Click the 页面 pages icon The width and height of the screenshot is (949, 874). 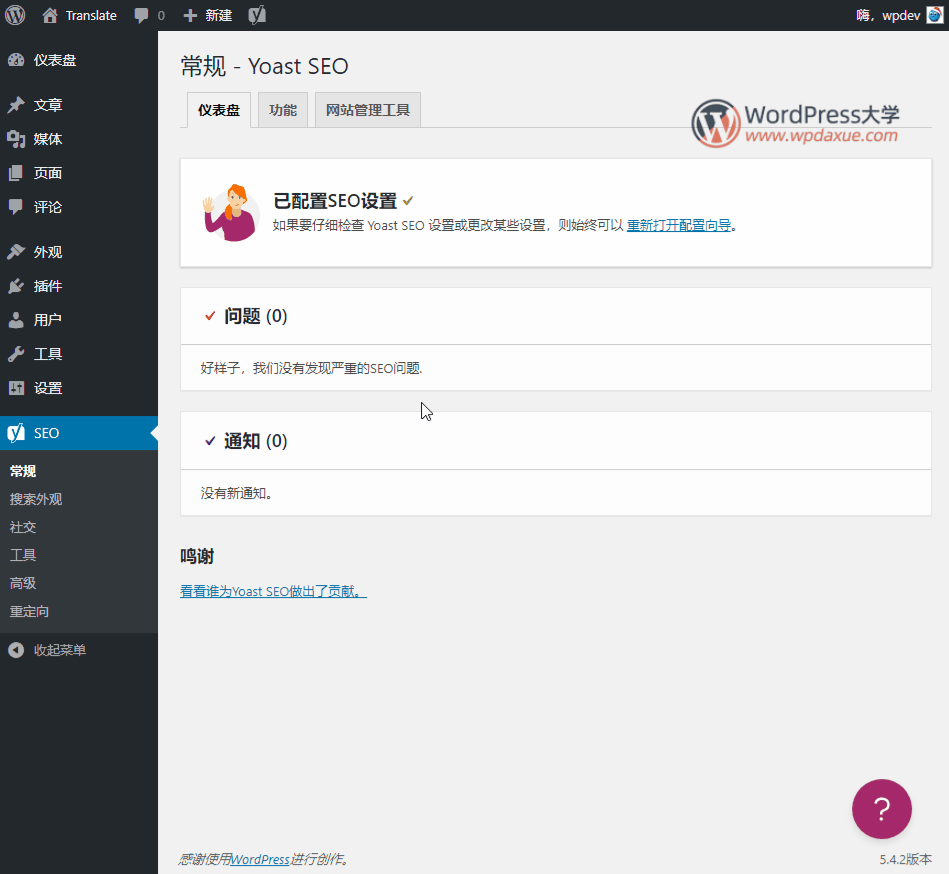click(x=16, y=173)
